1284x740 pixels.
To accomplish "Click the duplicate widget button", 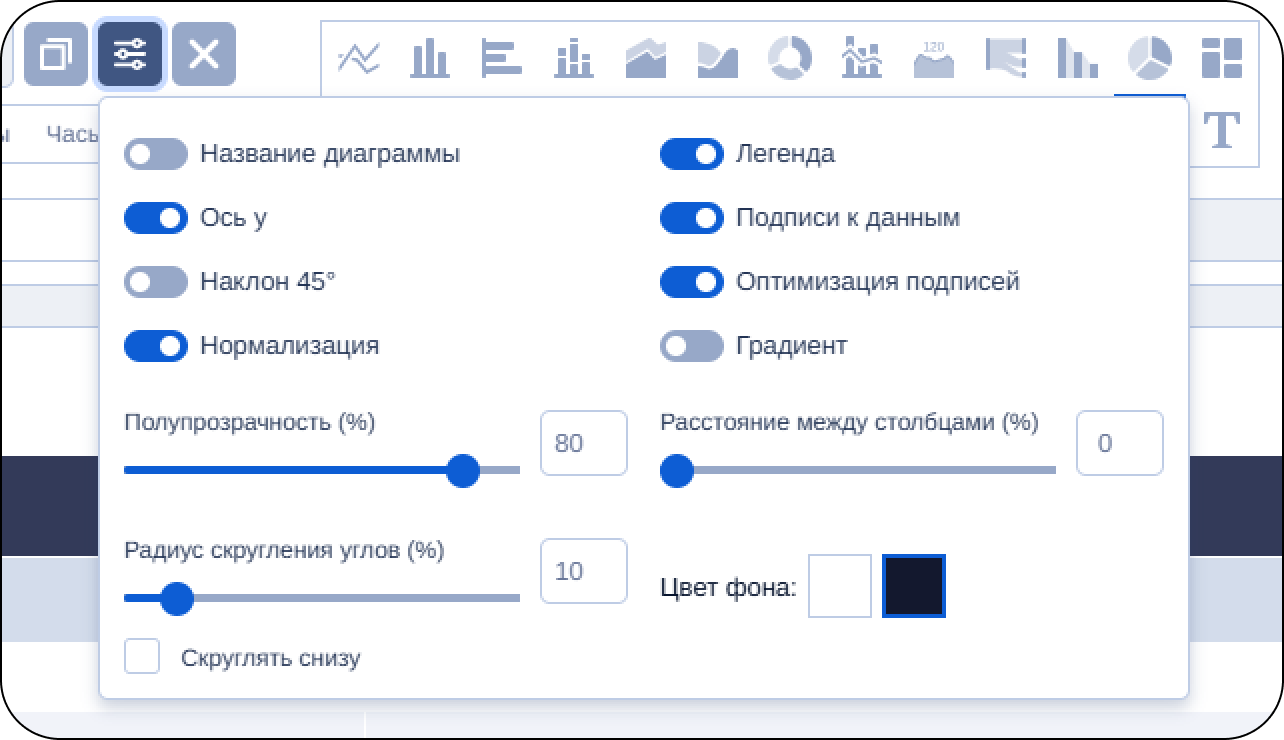I will (x=56, y=54).
